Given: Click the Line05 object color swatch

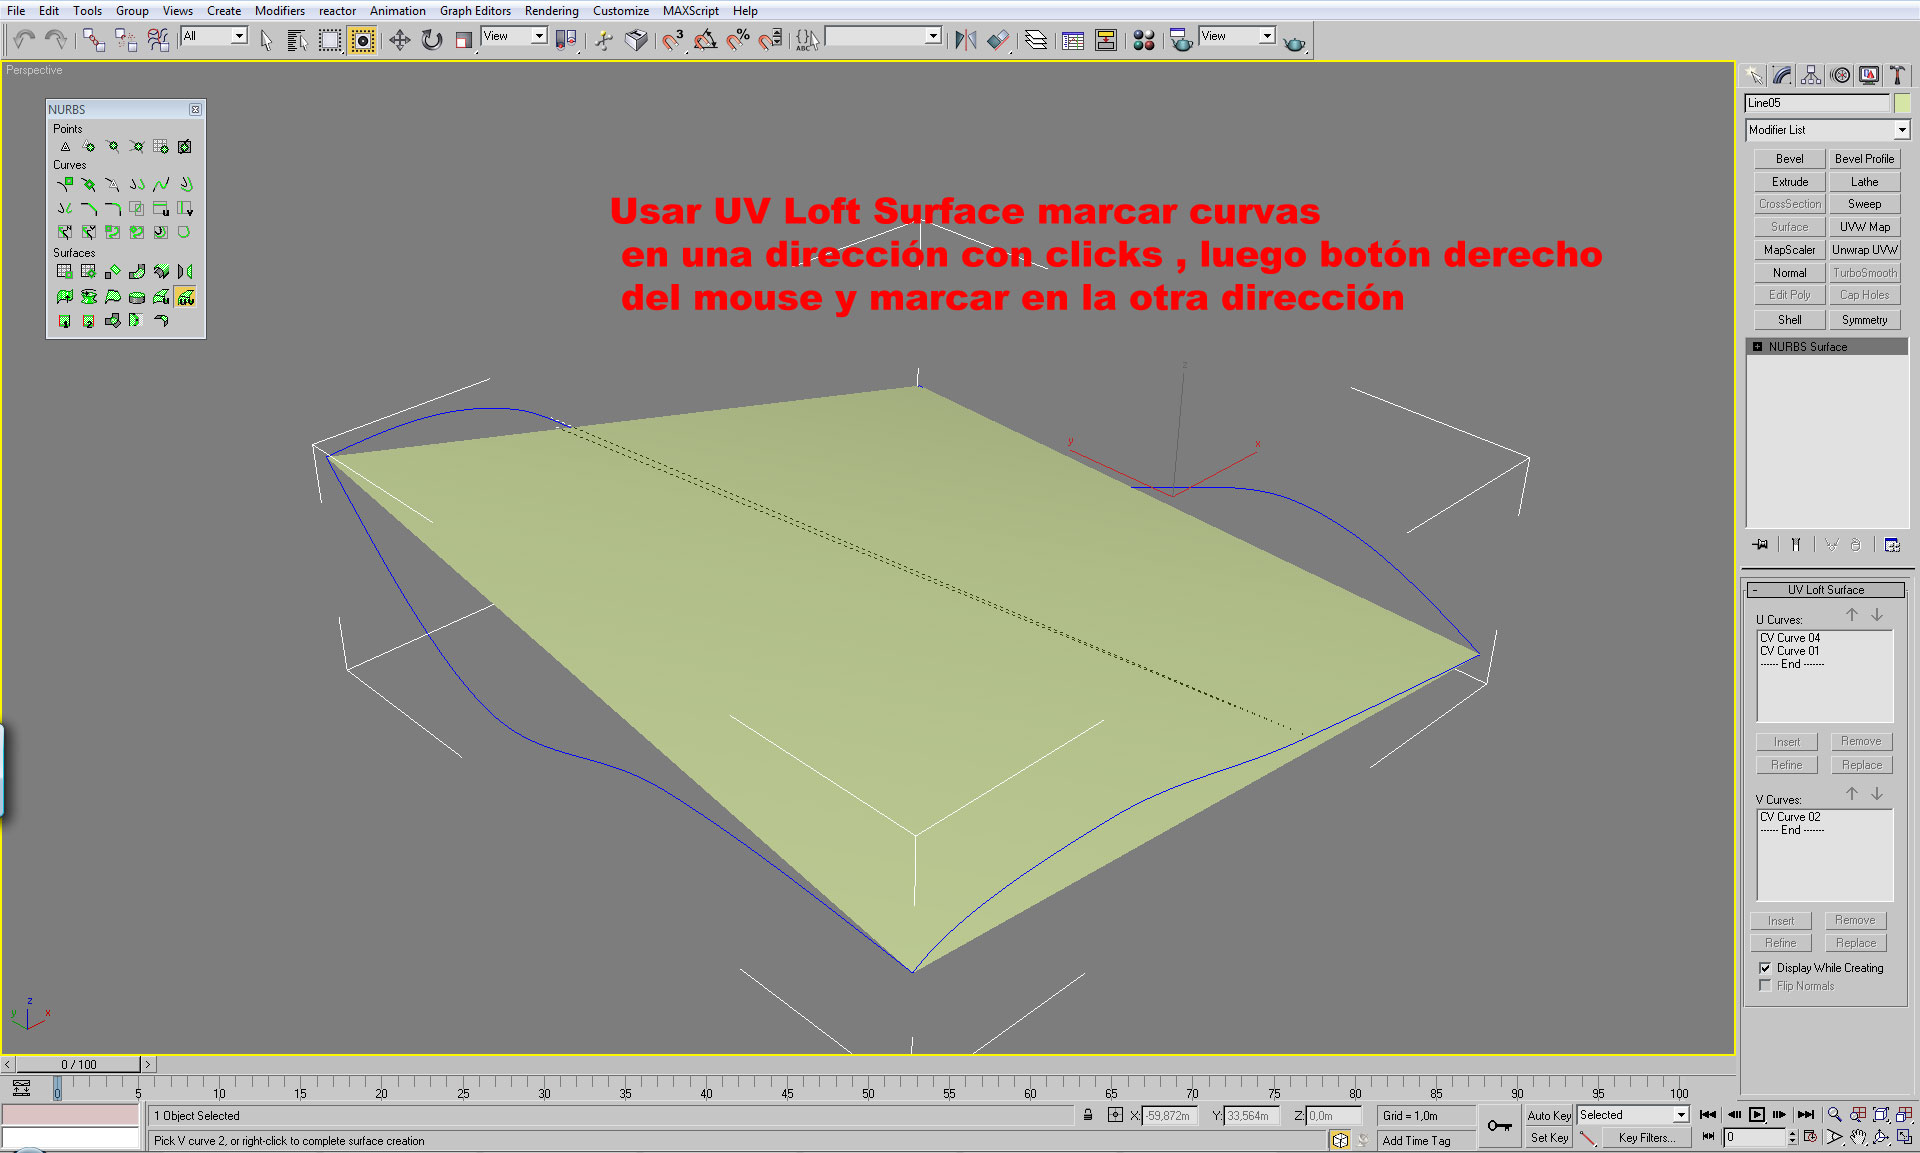Looking at the screenshot, I should 1902,103.
